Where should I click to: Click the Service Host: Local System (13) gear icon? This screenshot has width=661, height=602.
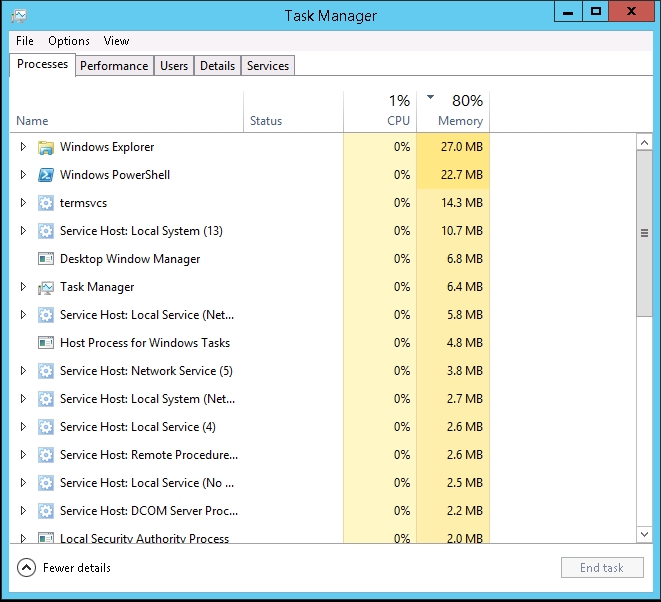coord(46,231)
